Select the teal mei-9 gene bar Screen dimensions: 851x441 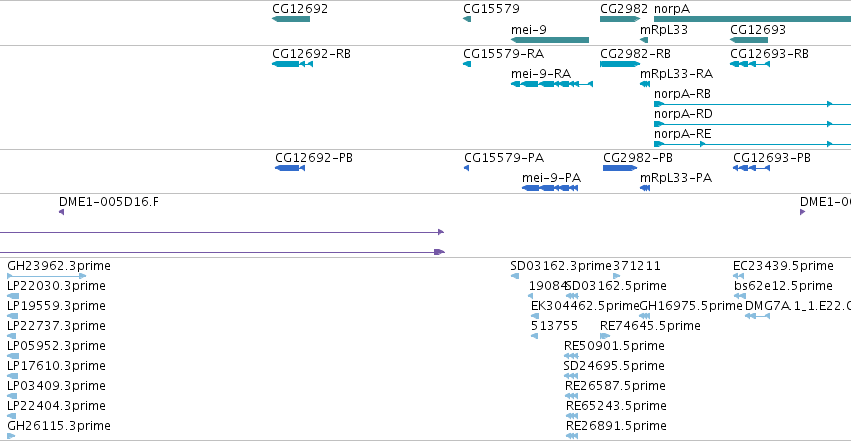pyautogui.click(x=550, y=40)
